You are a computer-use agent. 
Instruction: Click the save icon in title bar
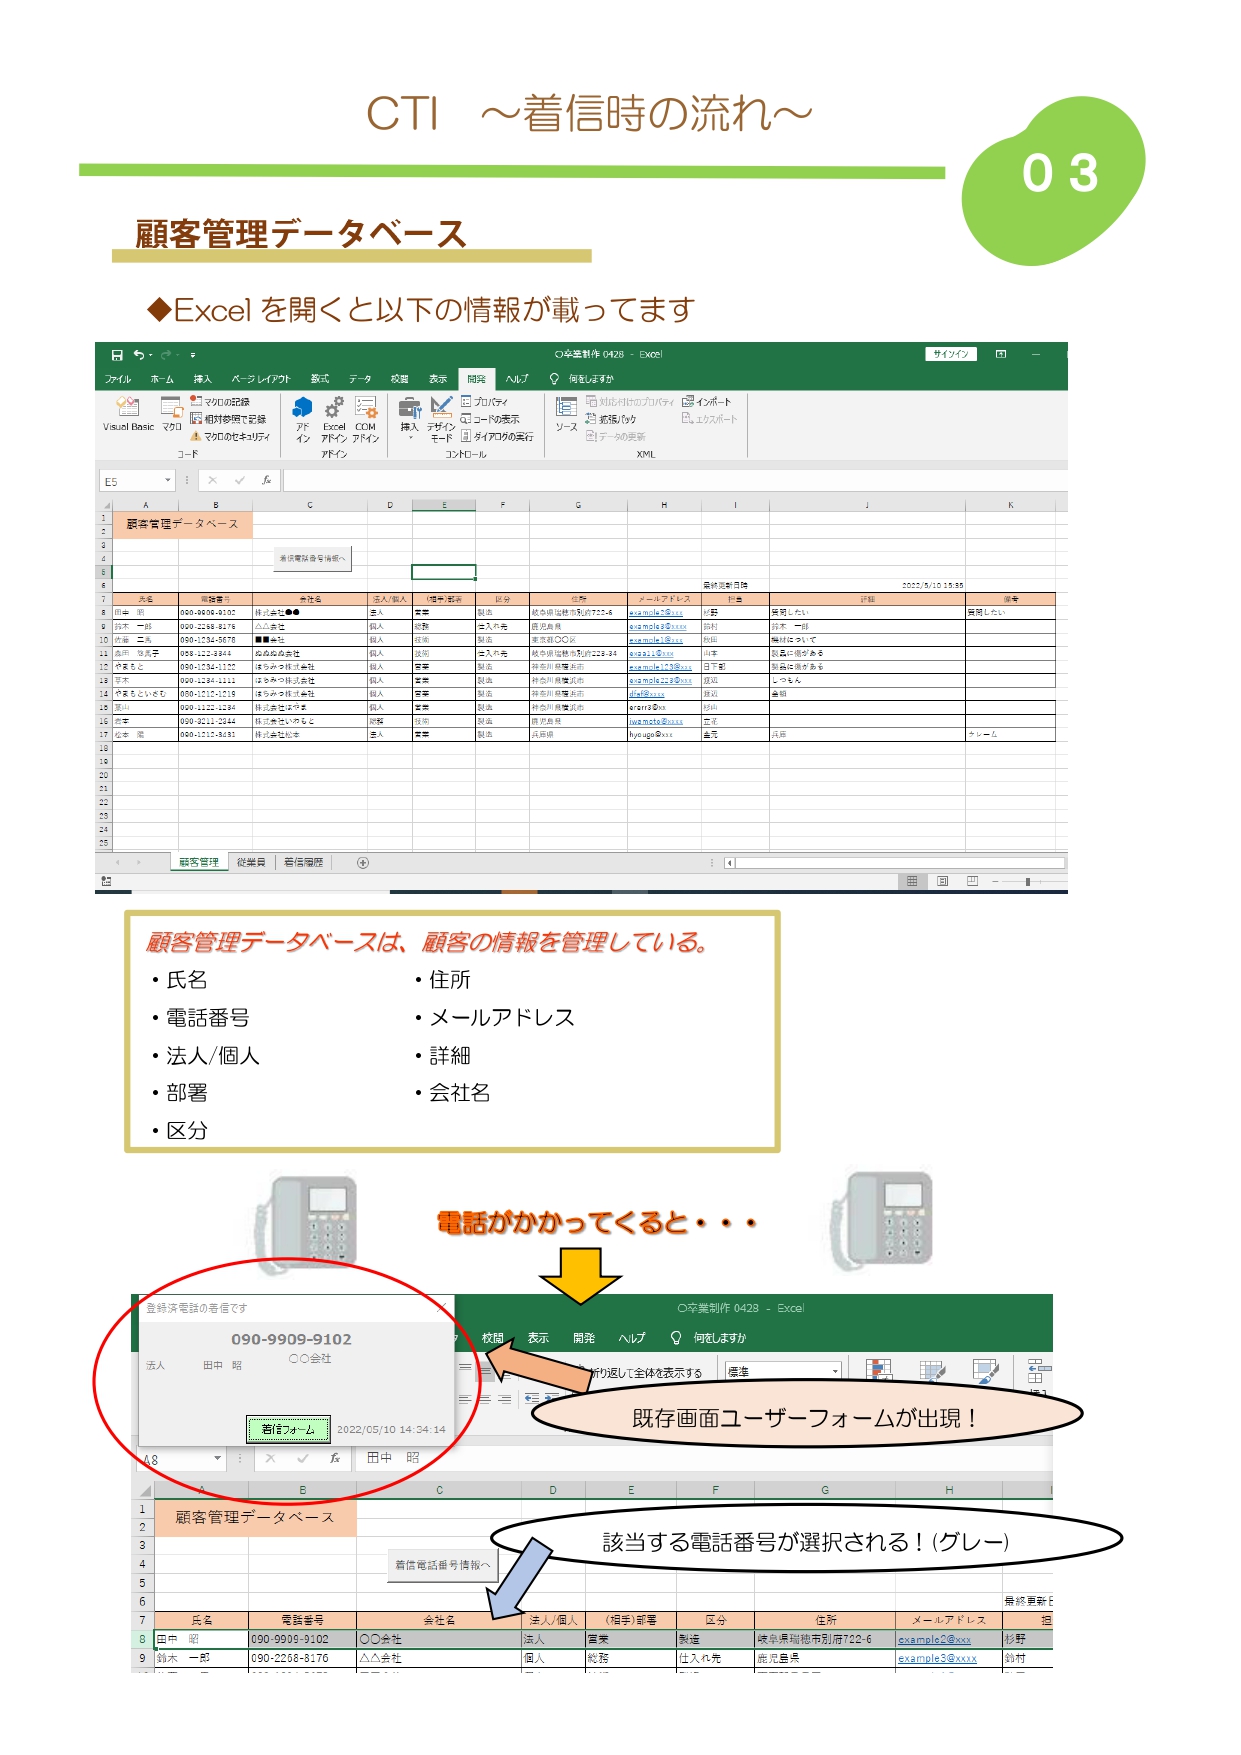117,355
